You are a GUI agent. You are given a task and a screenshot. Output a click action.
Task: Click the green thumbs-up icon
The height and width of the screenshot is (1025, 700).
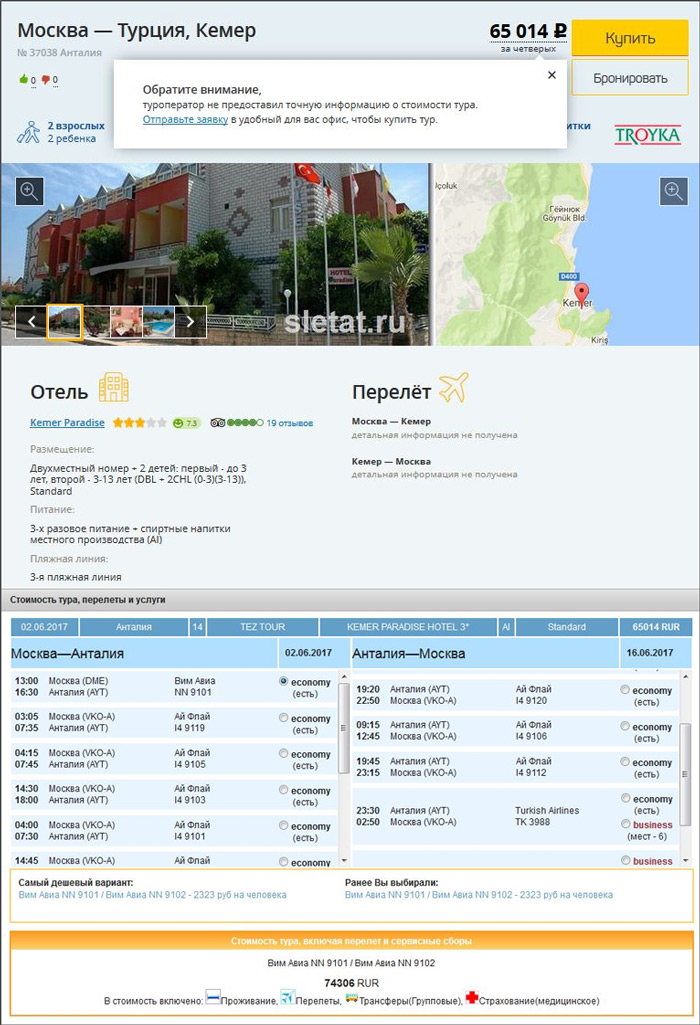pos(24,79)
